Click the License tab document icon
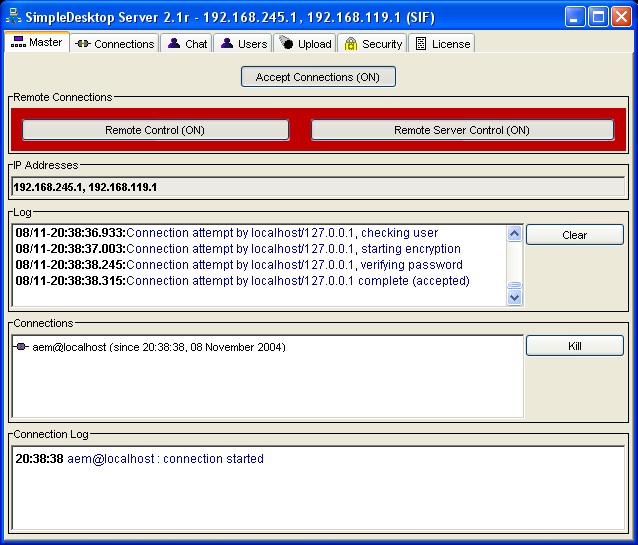This screenshot has height=545, width=638. (x=421, y=44)
